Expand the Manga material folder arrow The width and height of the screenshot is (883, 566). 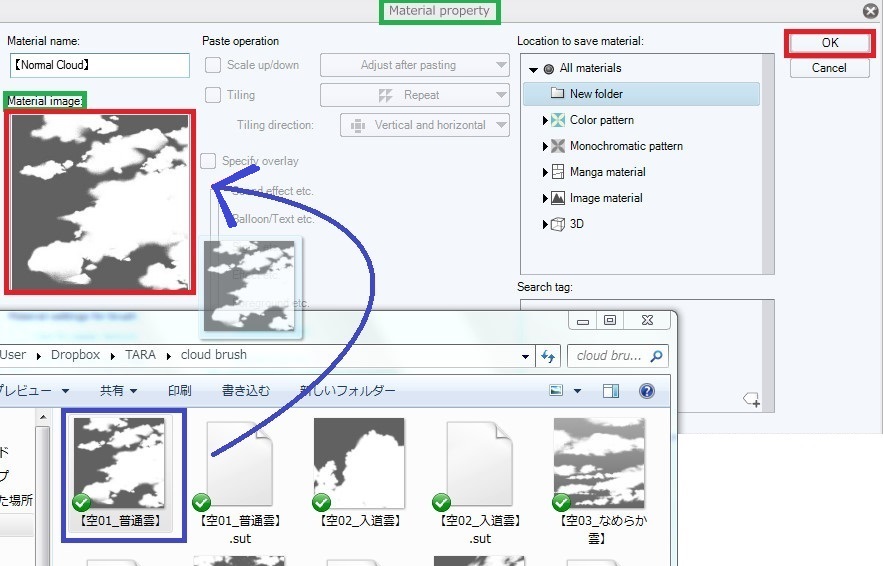coord(545,172)
